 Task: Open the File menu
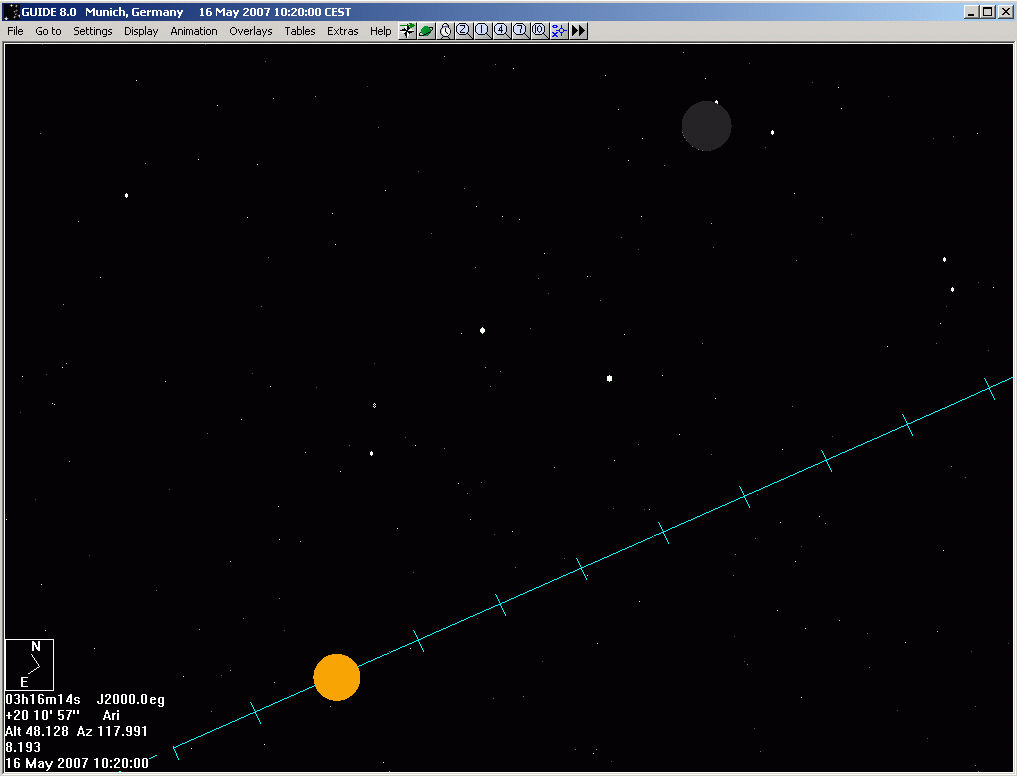[15, 31]
